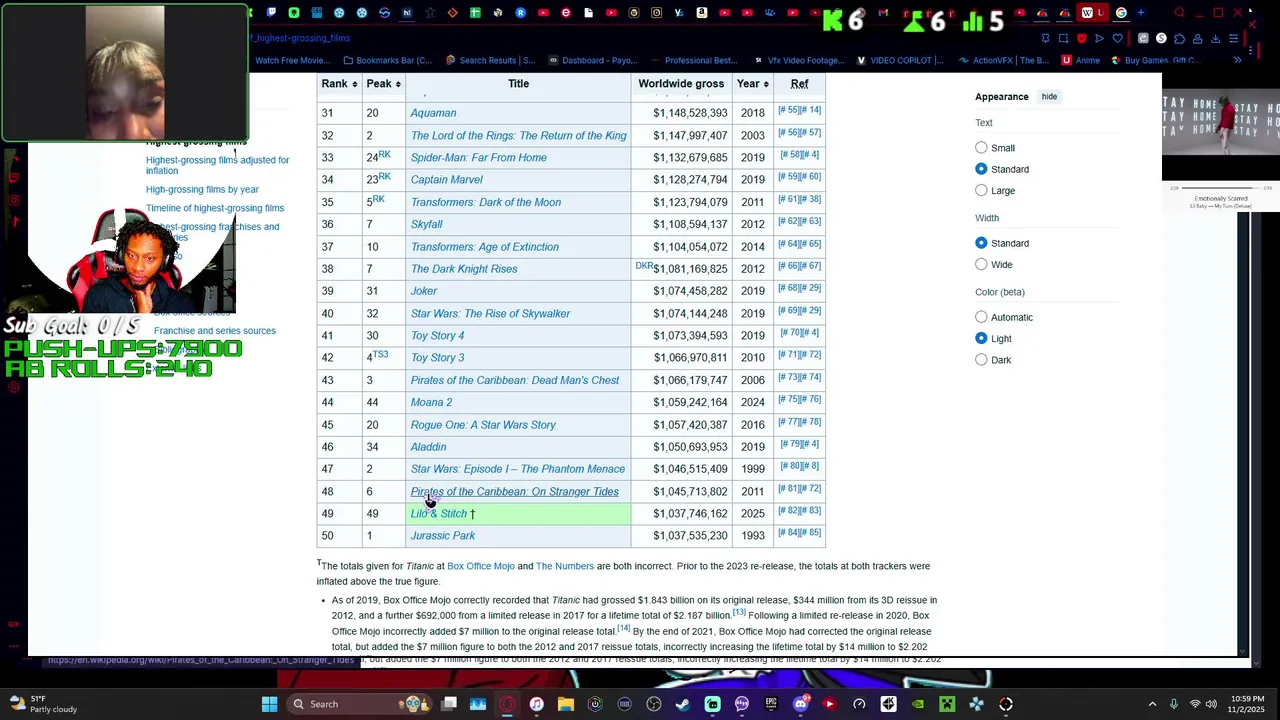Switch to the Google browser tab

1121,13
